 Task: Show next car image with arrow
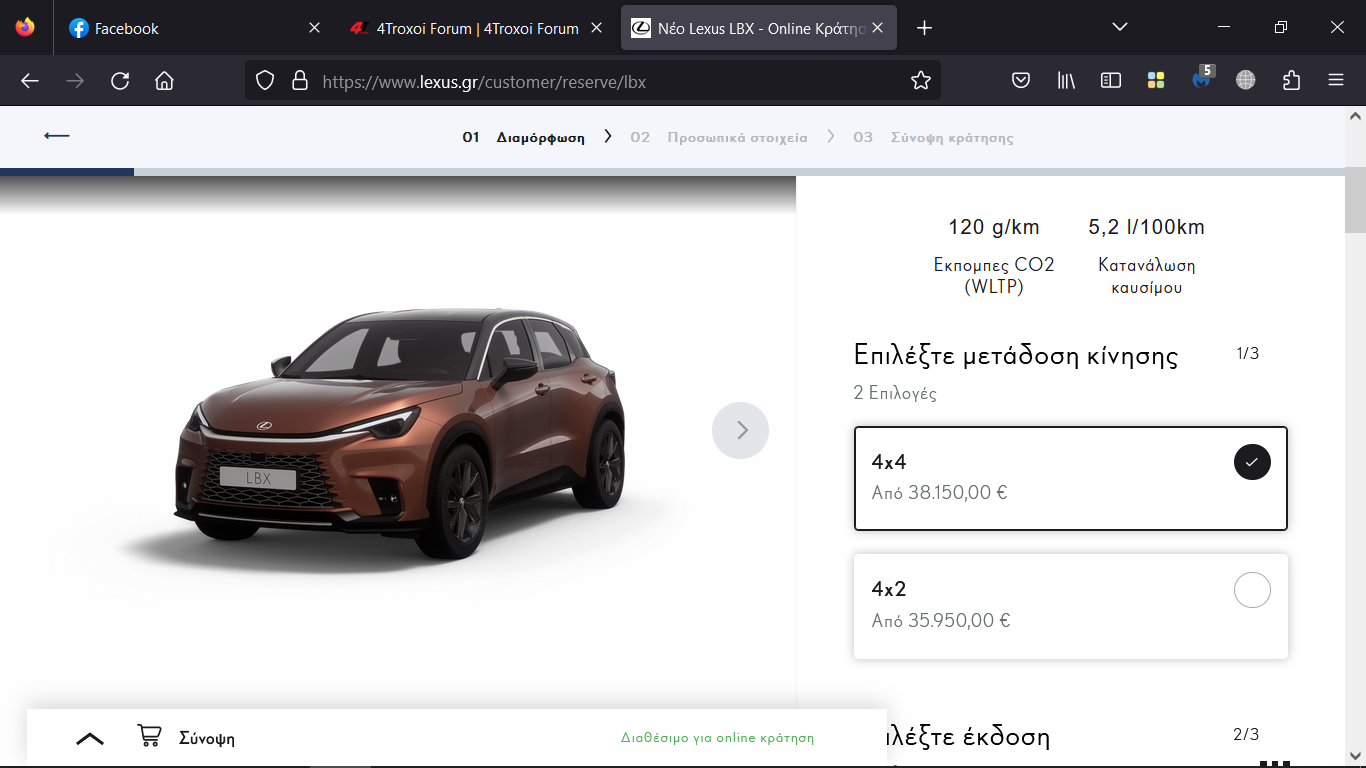tap(740, 430)
